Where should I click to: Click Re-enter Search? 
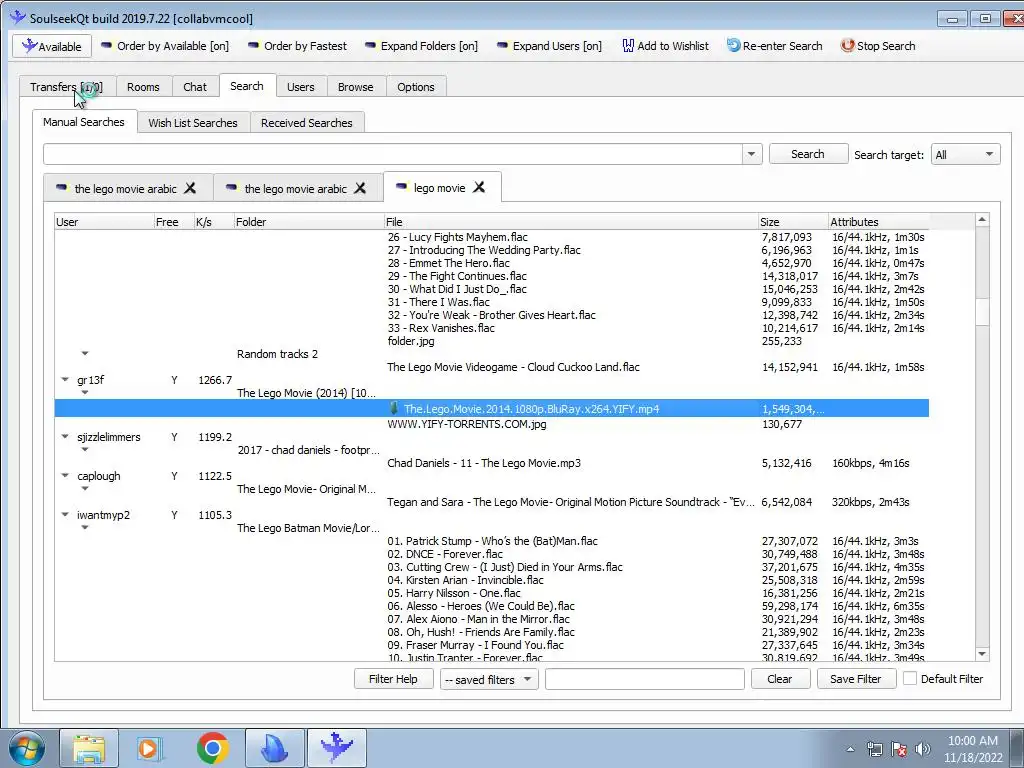tap(775, 46)
